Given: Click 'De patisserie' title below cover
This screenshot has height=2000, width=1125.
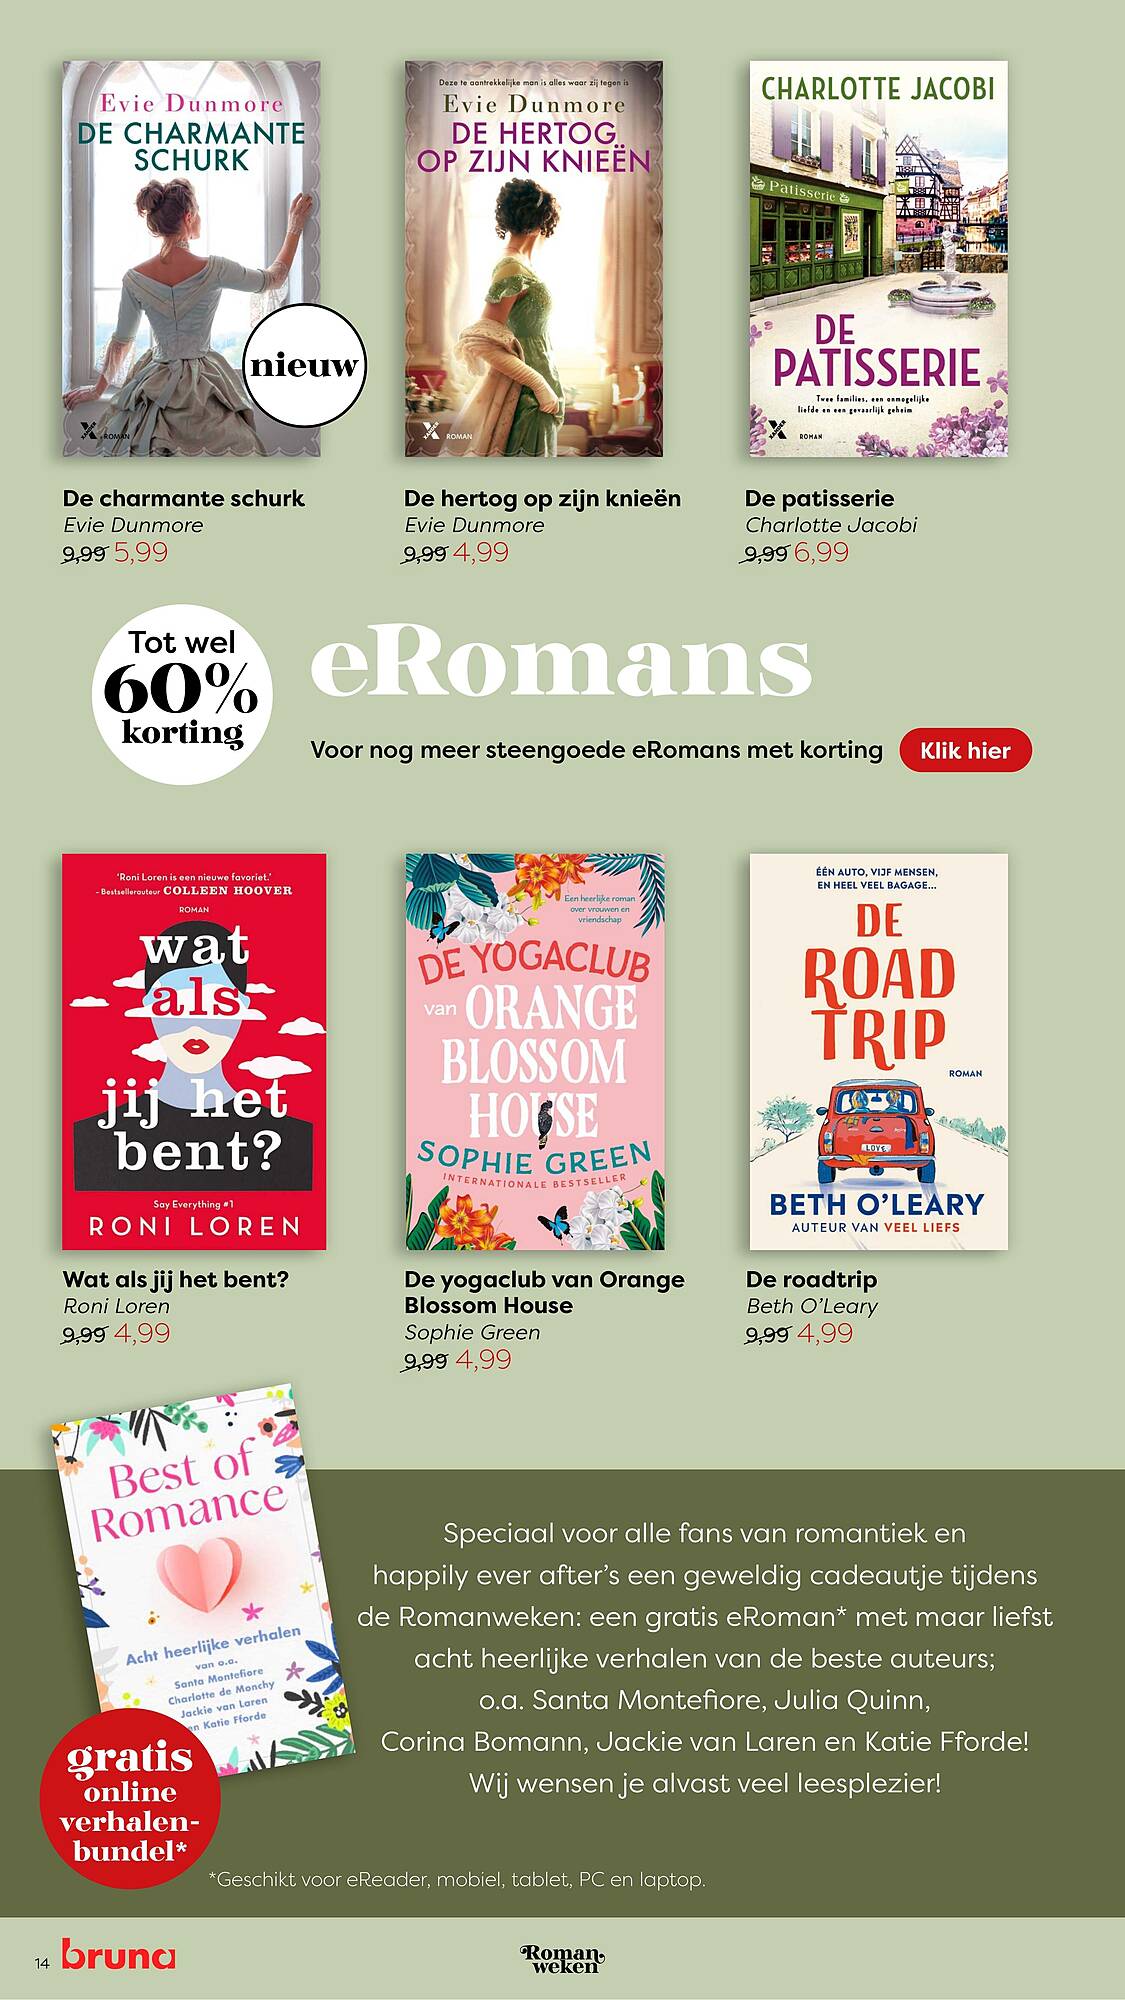Looking at the screenshot, I should (819, 498).
